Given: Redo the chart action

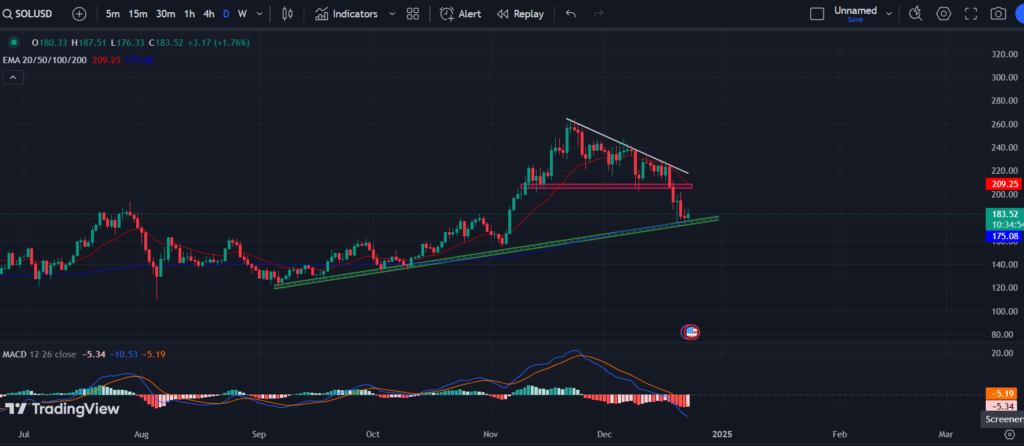Looking at the screenshot, I should [598, 14].
